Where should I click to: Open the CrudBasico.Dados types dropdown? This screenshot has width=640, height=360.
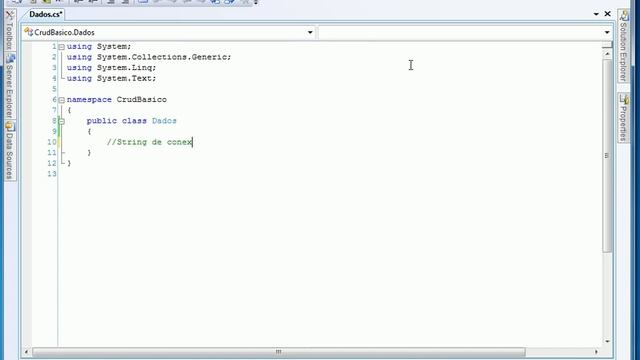tap(310, 32)
